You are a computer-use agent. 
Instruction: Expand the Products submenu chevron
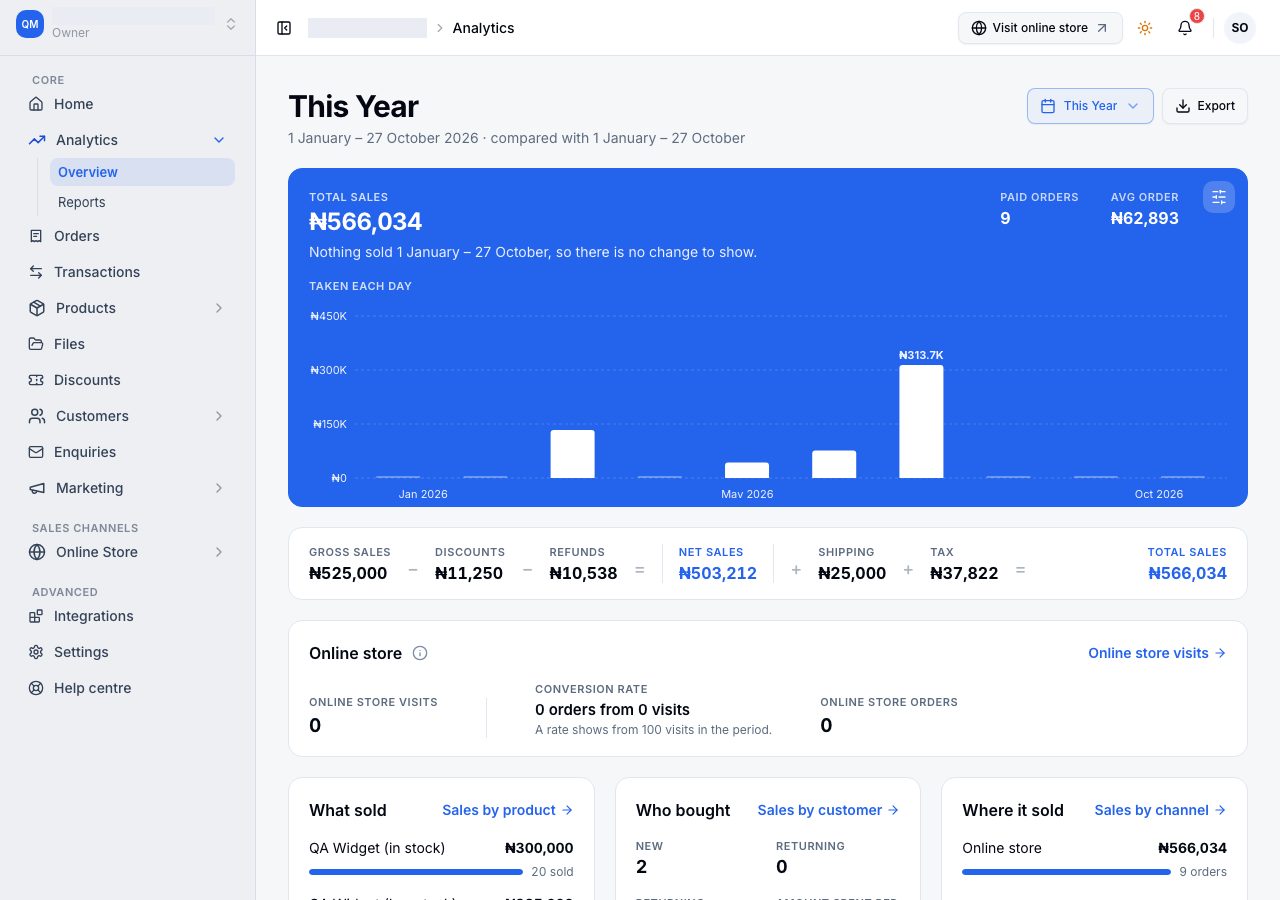pyautogui.click(x=219, y=308)
